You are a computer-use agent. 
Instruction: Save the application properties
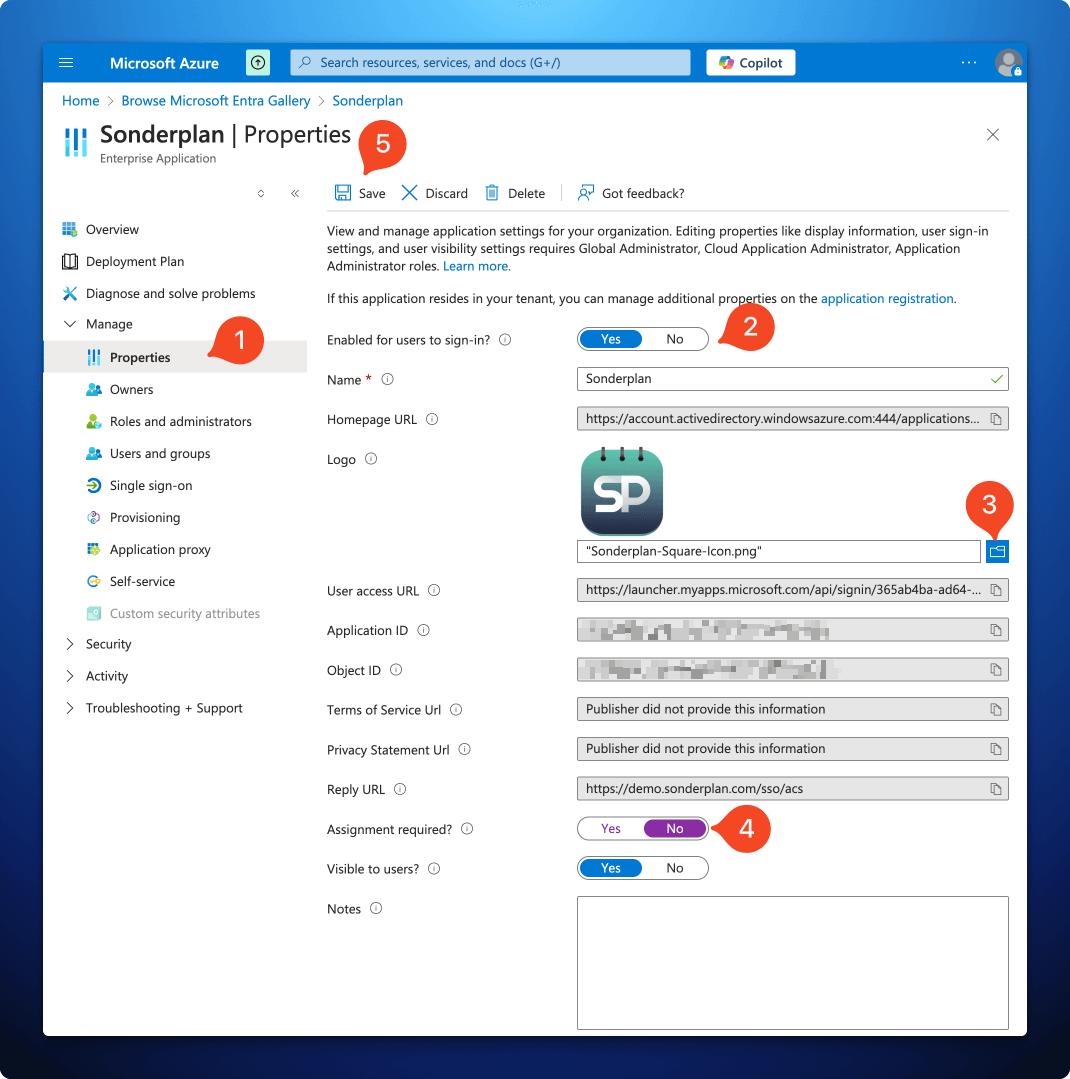coord(361,192)
